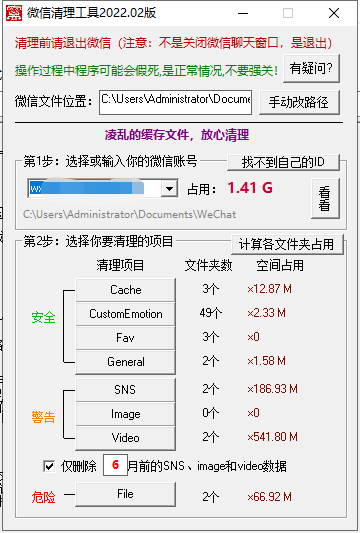Click the 文件夹数 column header
360x533 pixels.
(x=208, y=265)
